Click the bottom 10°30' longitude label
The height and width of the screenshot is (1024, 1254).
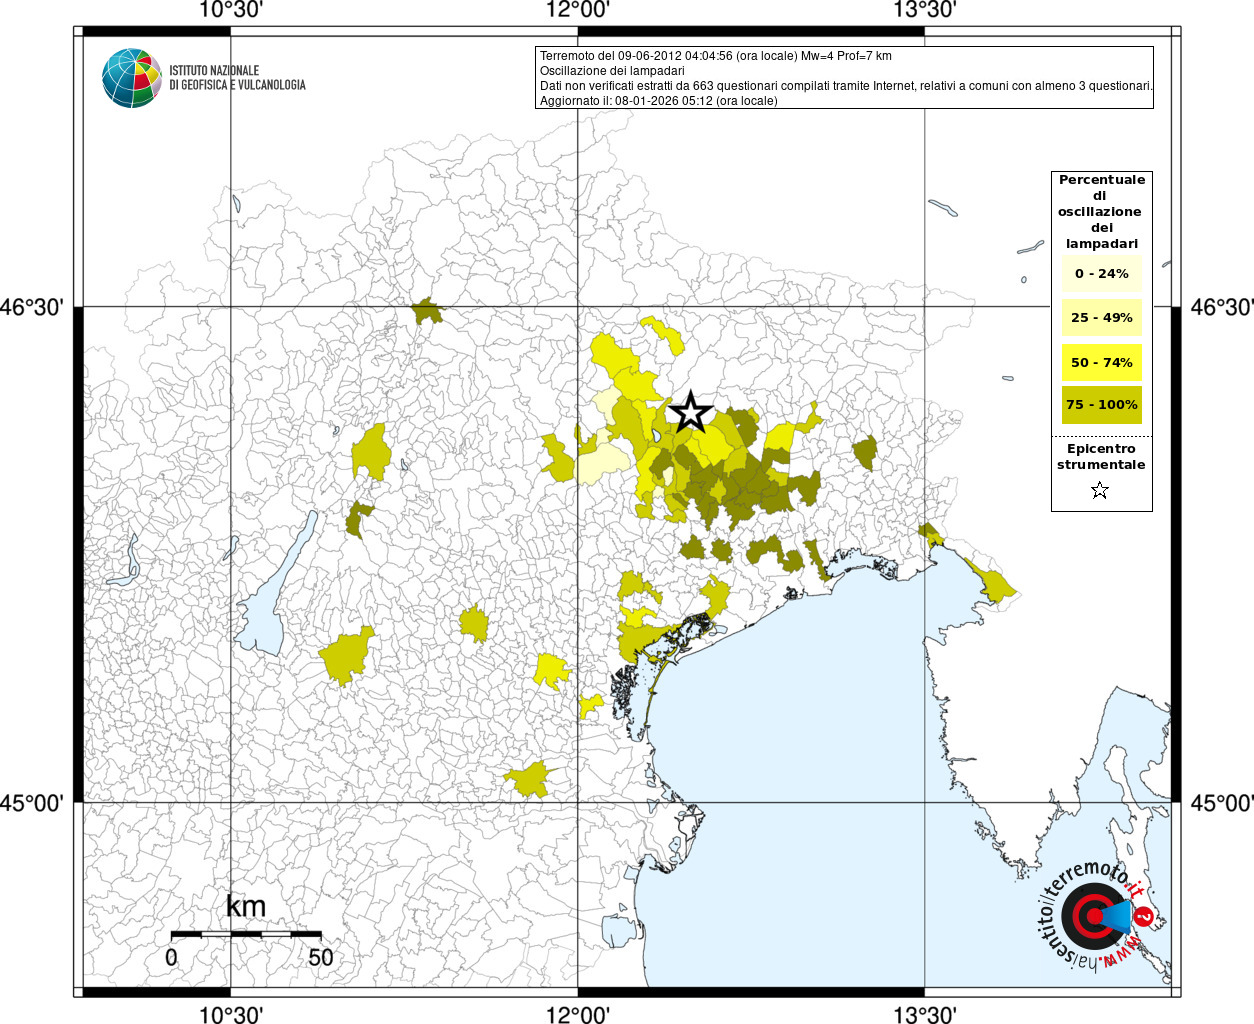pyautogui.click(x=231, y=1014)
